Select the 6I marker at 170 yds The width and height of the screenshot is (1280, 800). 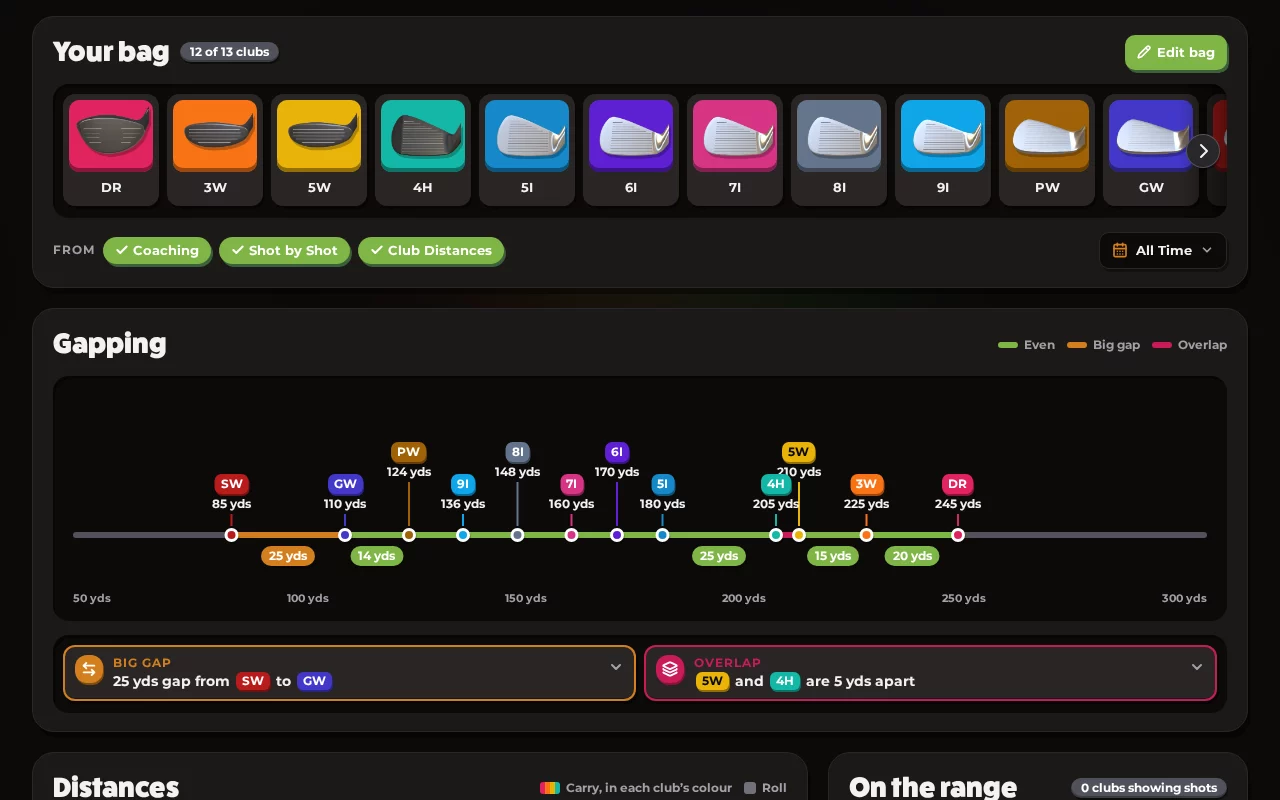click(x=617, y=535)
